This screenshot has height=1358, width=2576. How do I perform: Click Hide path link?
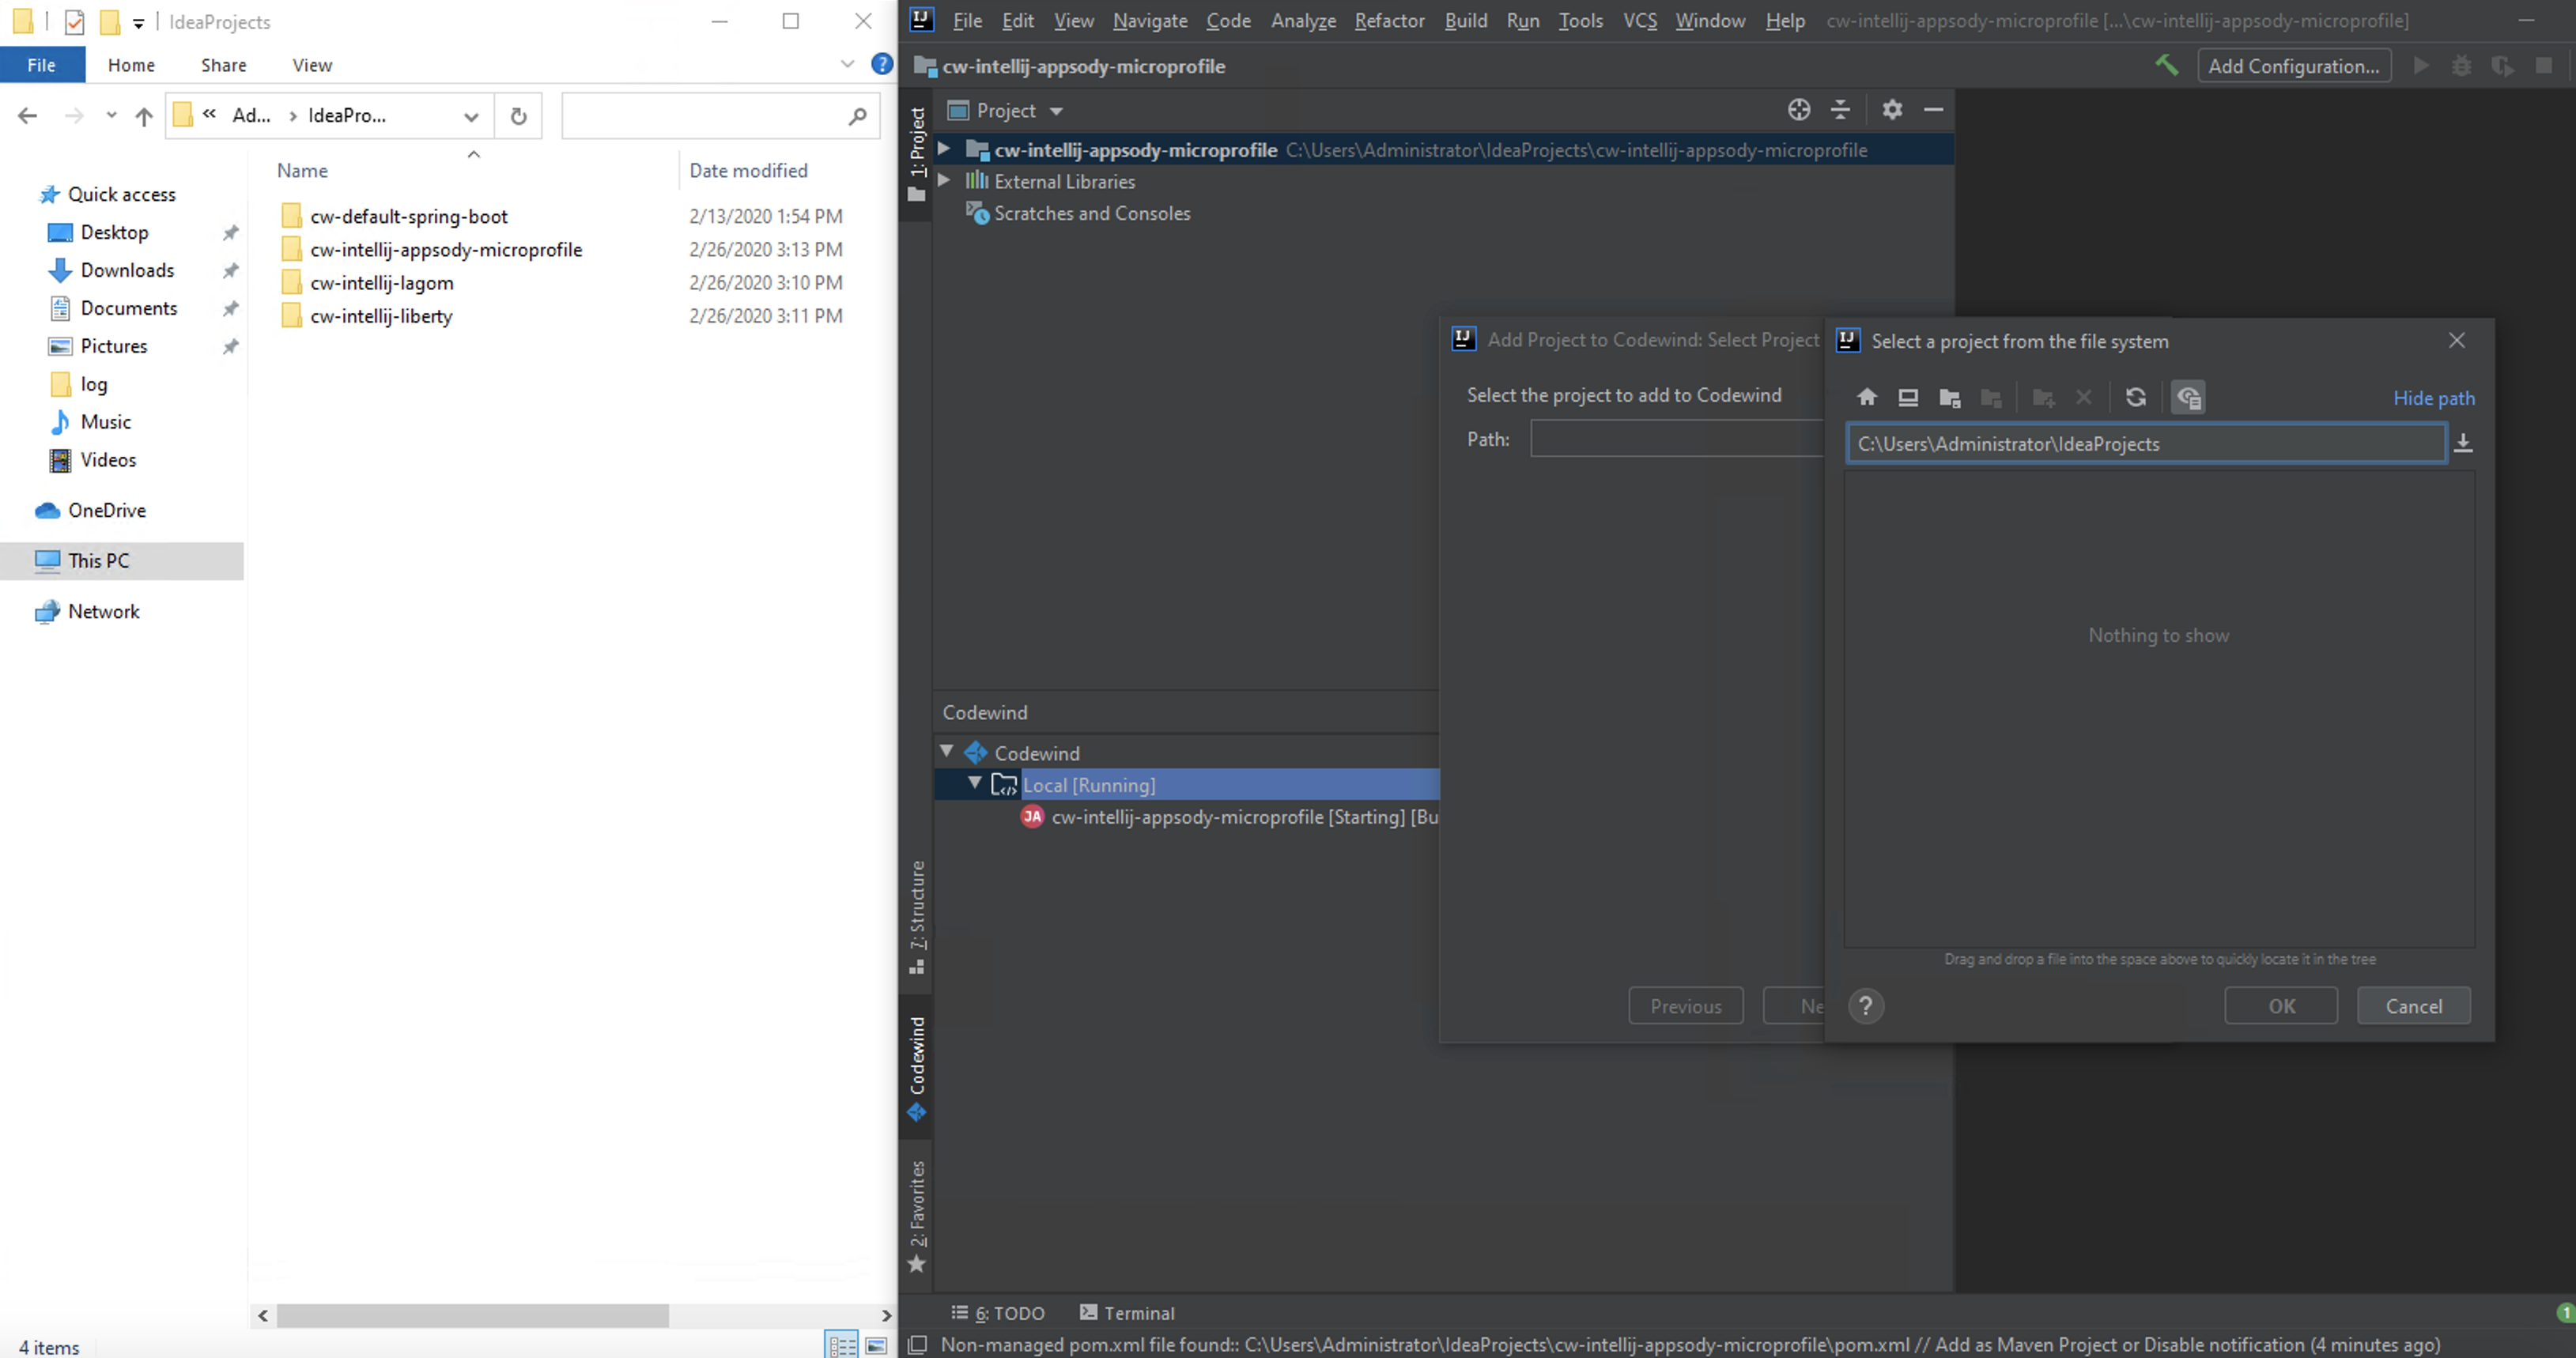(x=2433, y=398)
